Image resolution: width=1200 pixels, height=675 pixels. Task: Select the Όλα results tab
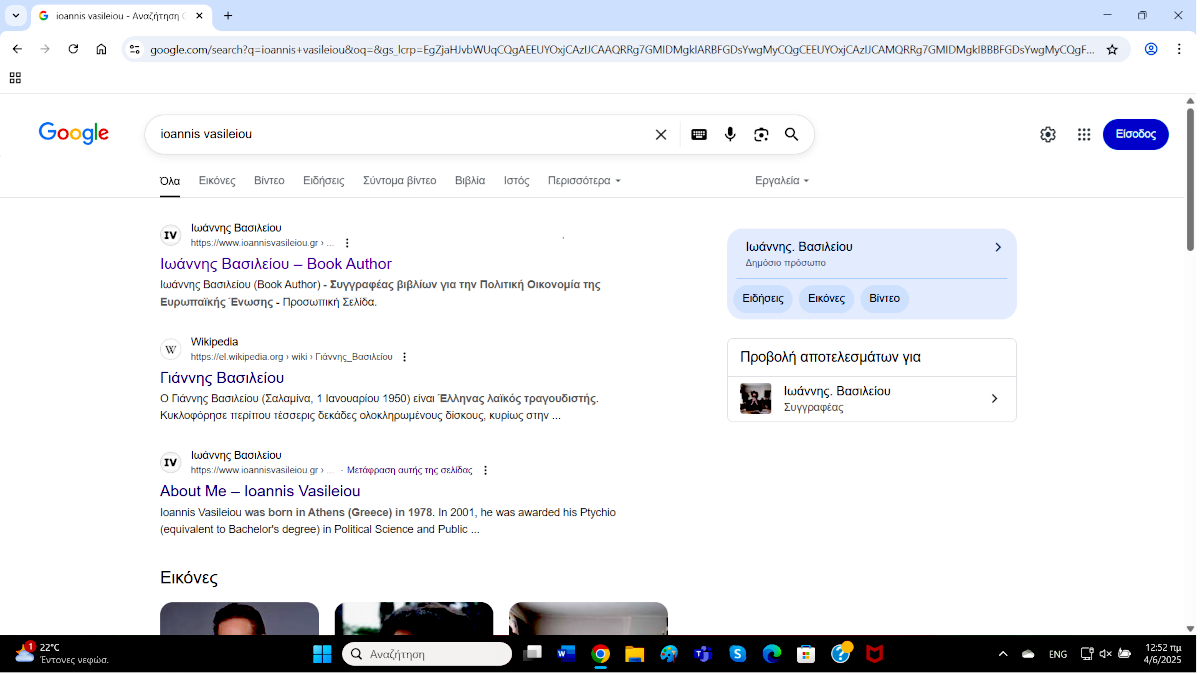point(170,181)
